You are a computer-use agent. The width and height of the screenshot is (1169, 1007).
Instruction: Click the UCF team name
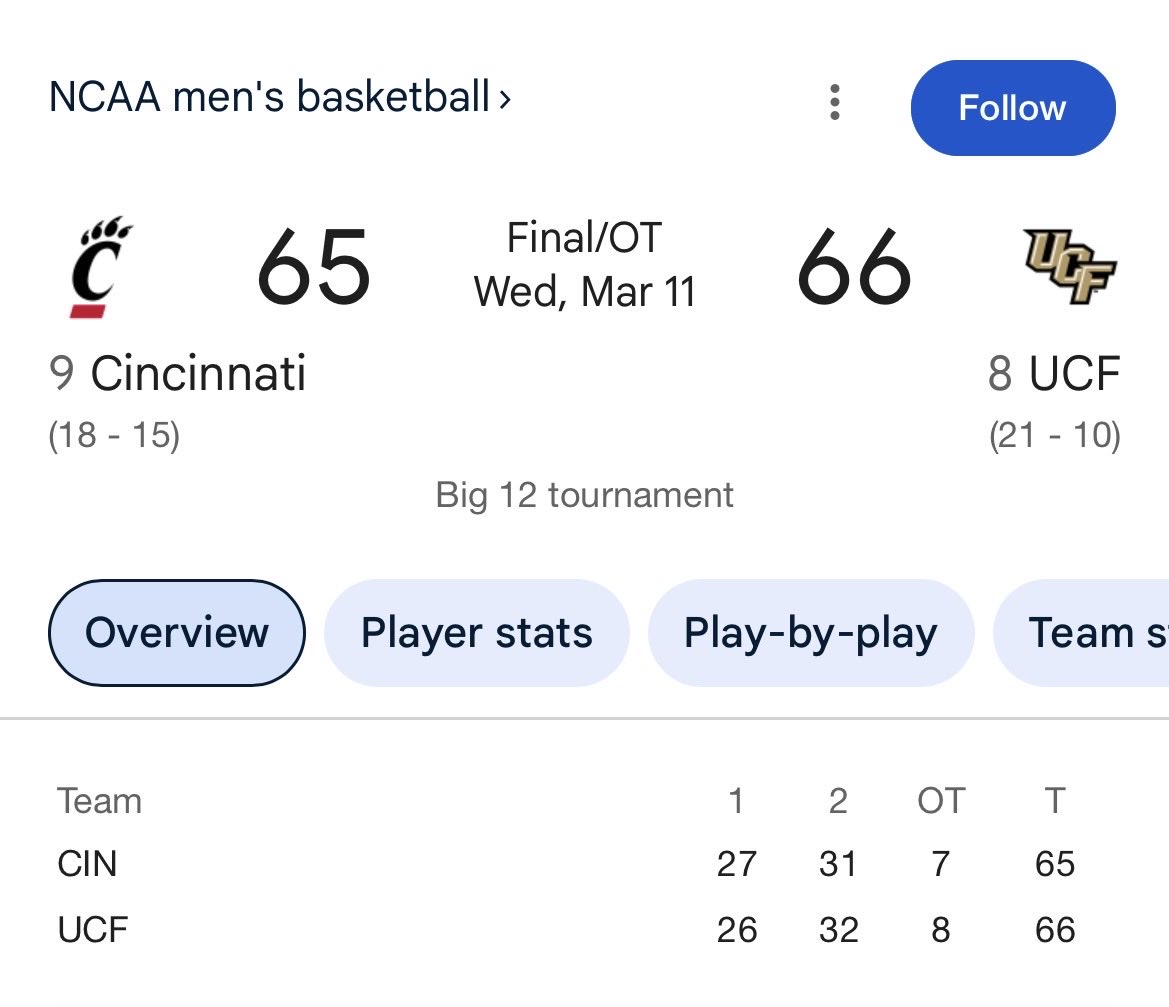tap(1073, 374)
